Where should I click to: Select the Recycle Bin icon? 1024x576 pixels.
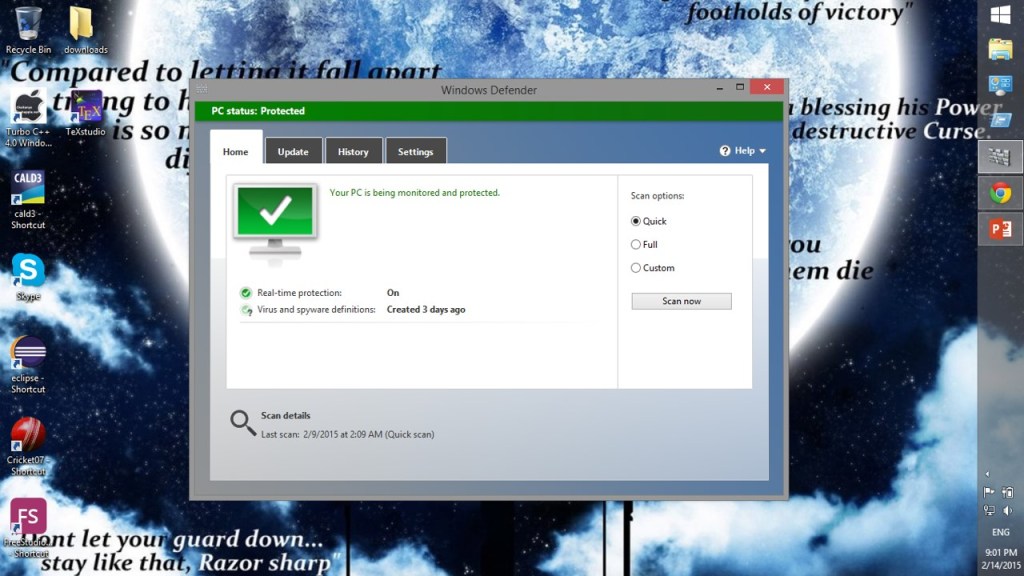pos(28,22)
